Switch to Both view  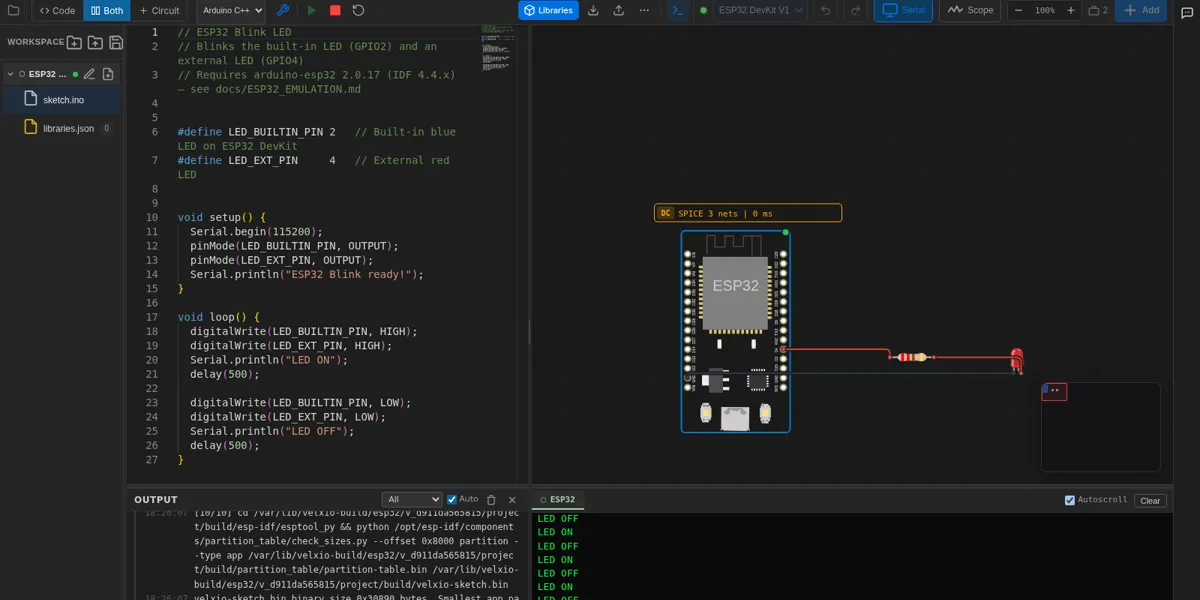coord(106,10)
